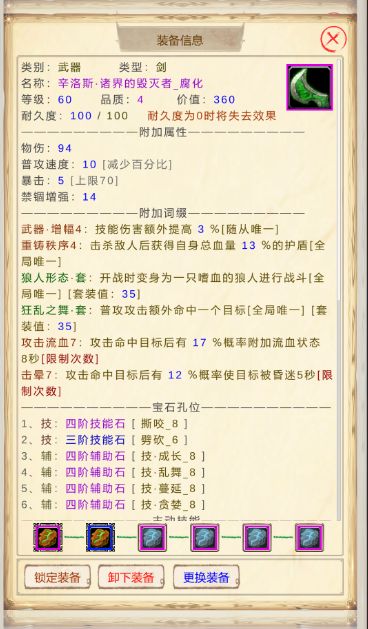The image size is (368, 629).
Task: Click the 四阶技能石 撕咬_8 gem entry
Action: (x=105, y=424)
